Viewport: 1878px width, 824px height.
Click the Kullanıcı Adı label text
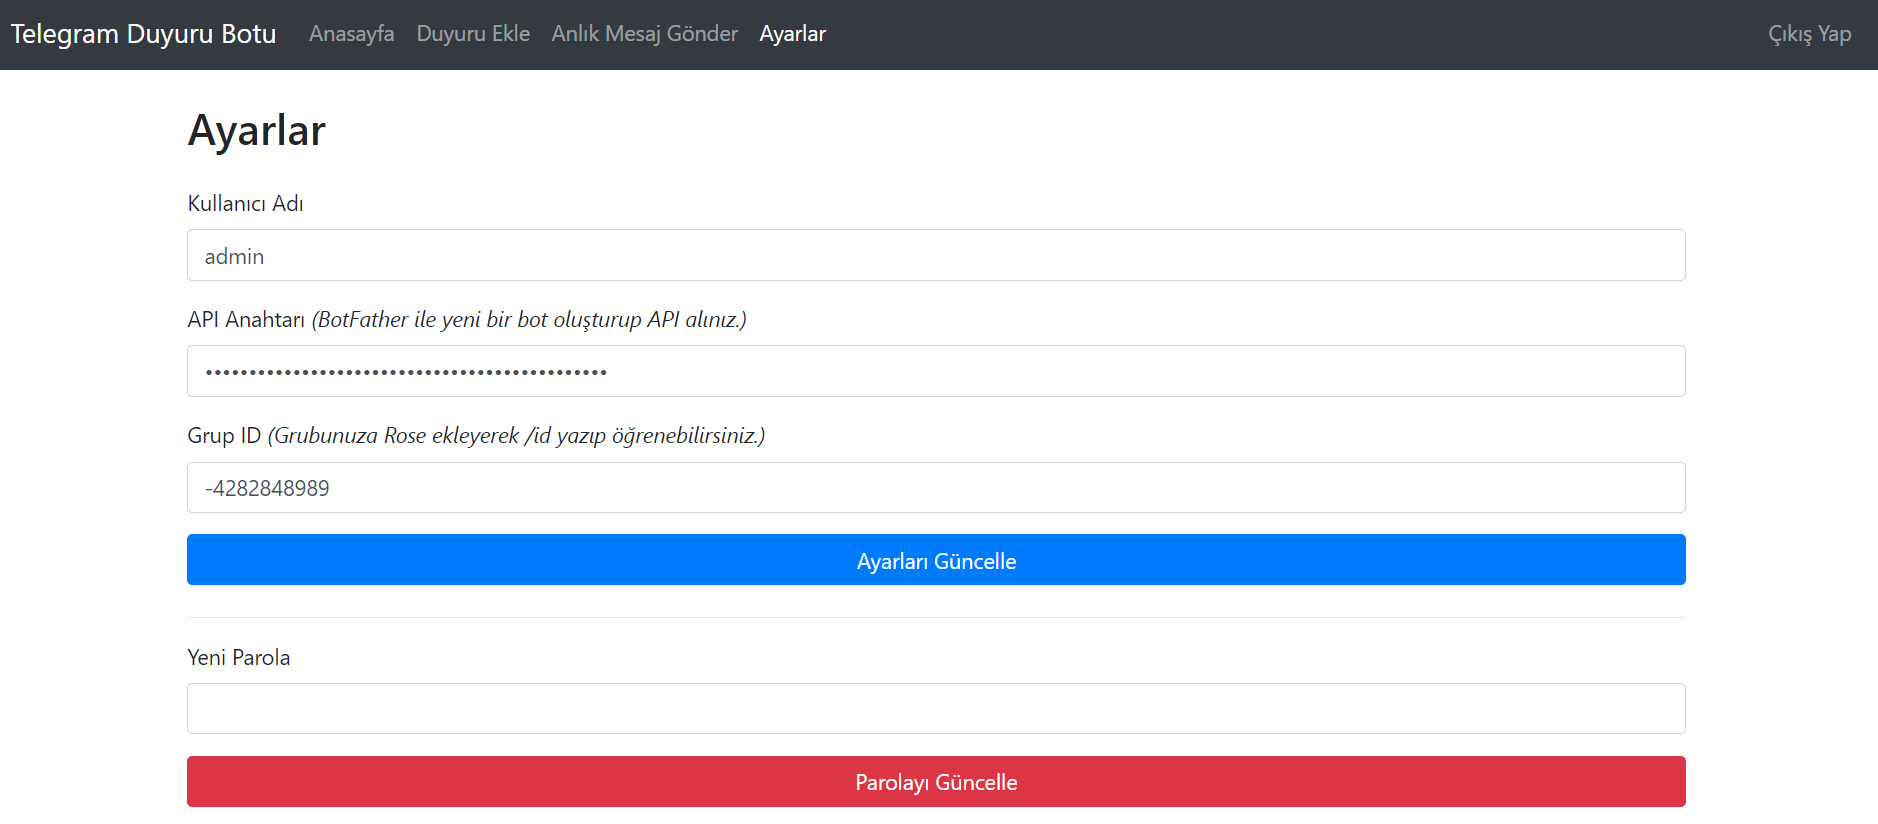coord(245,203)
